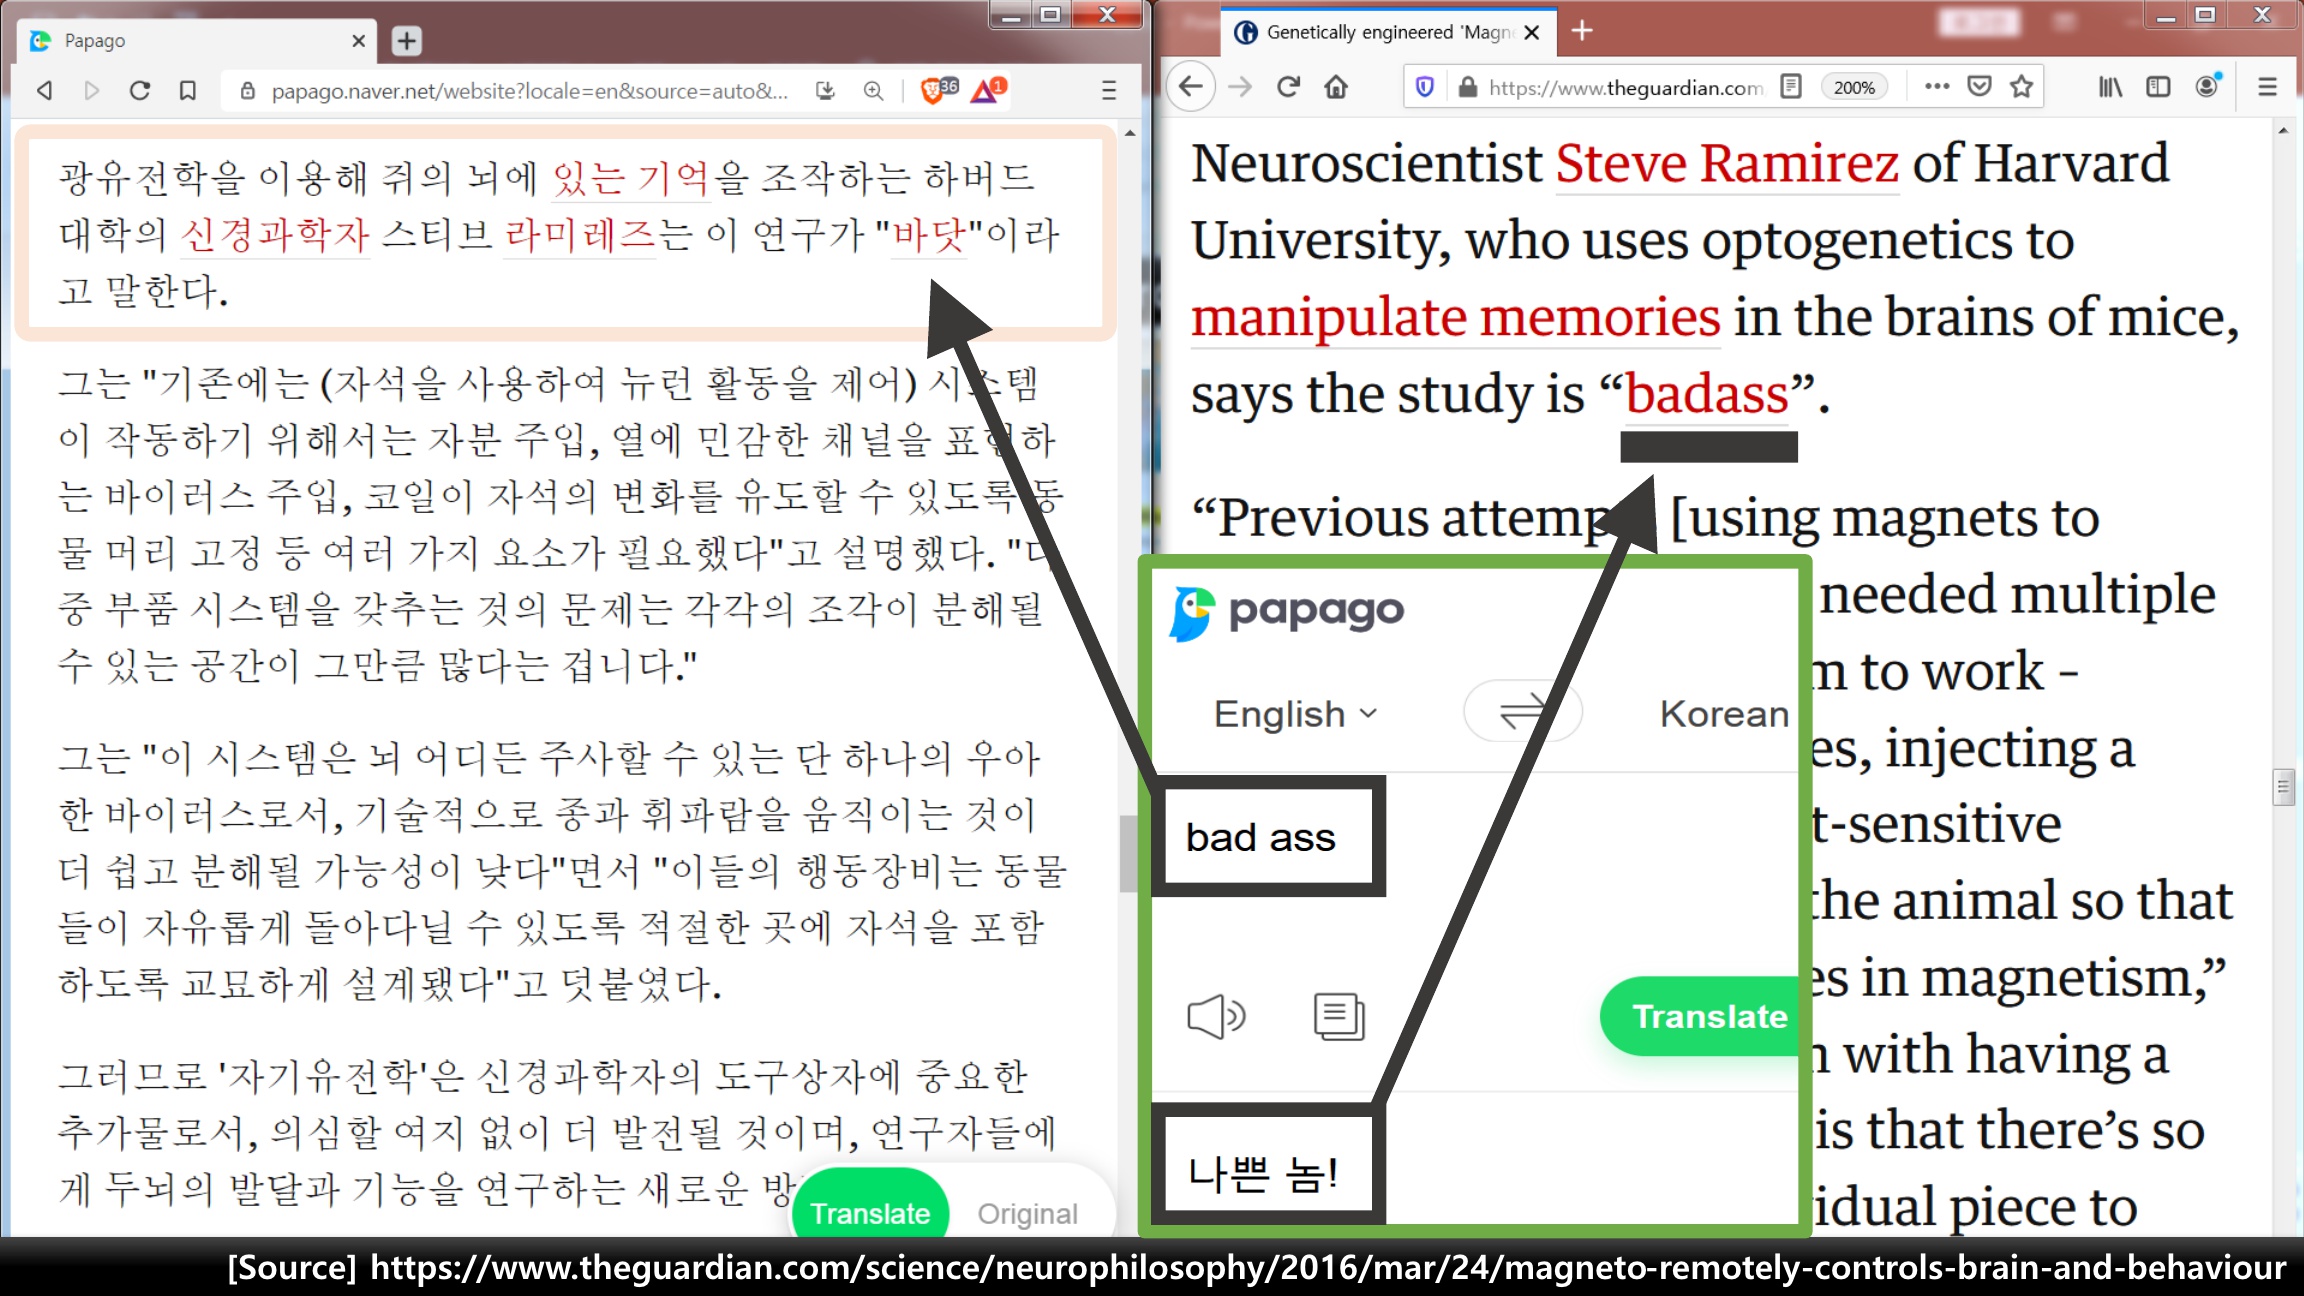Open Firefox Reader View icon
Viewport: 2304px width, 1296px height.
click(x=1791, y=87)
